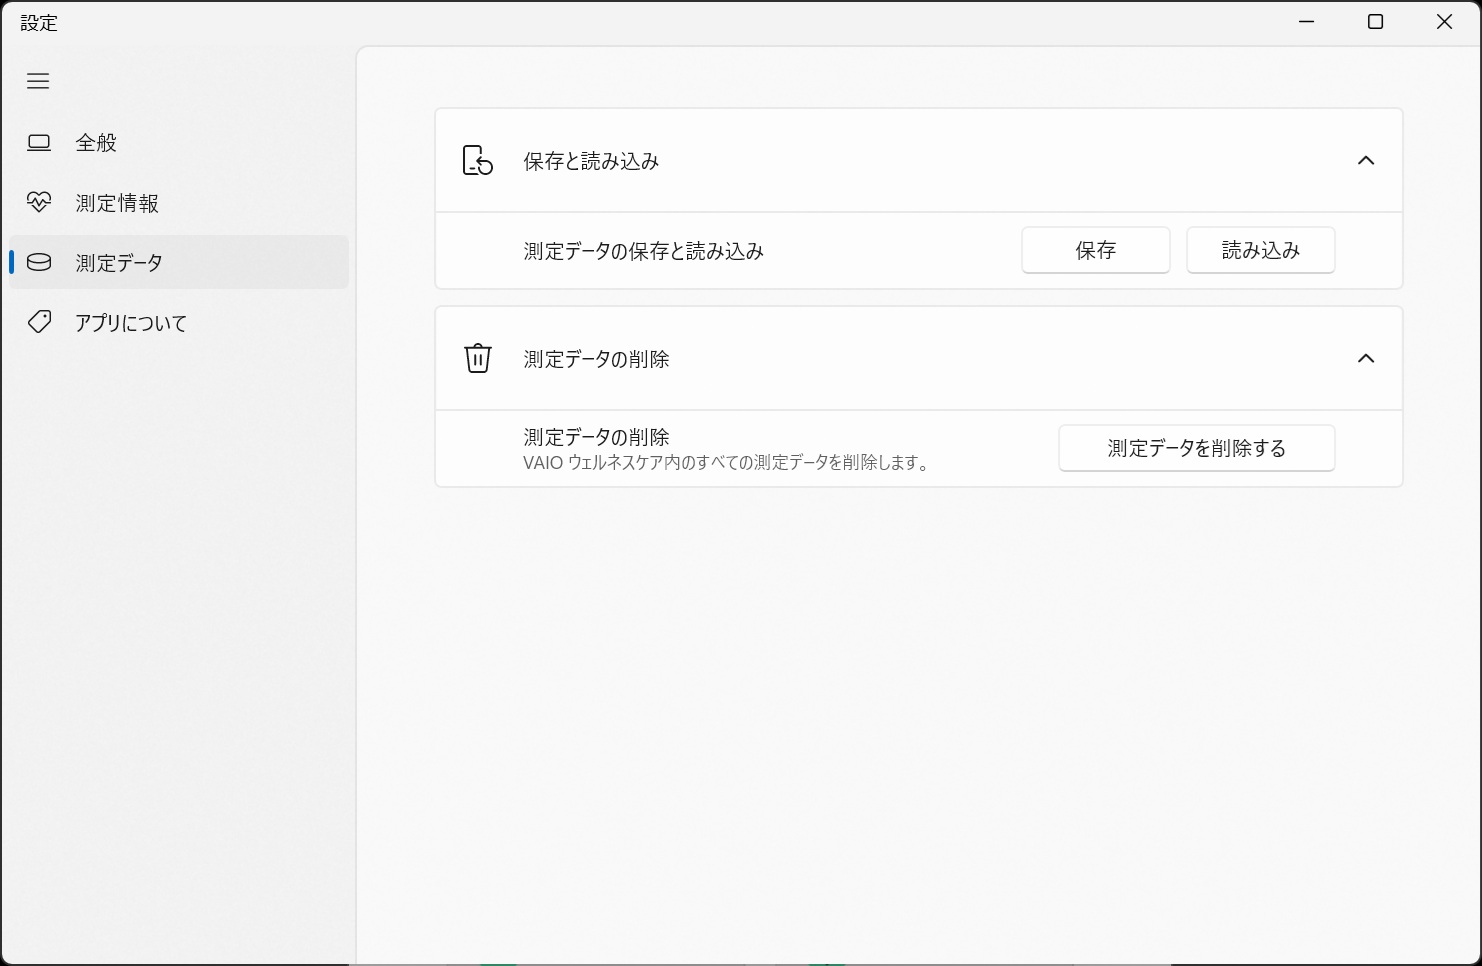The width and height of the screenshot is (1482, 966).
Task: Click the 読み込み button
Action: pos(1261,250)
